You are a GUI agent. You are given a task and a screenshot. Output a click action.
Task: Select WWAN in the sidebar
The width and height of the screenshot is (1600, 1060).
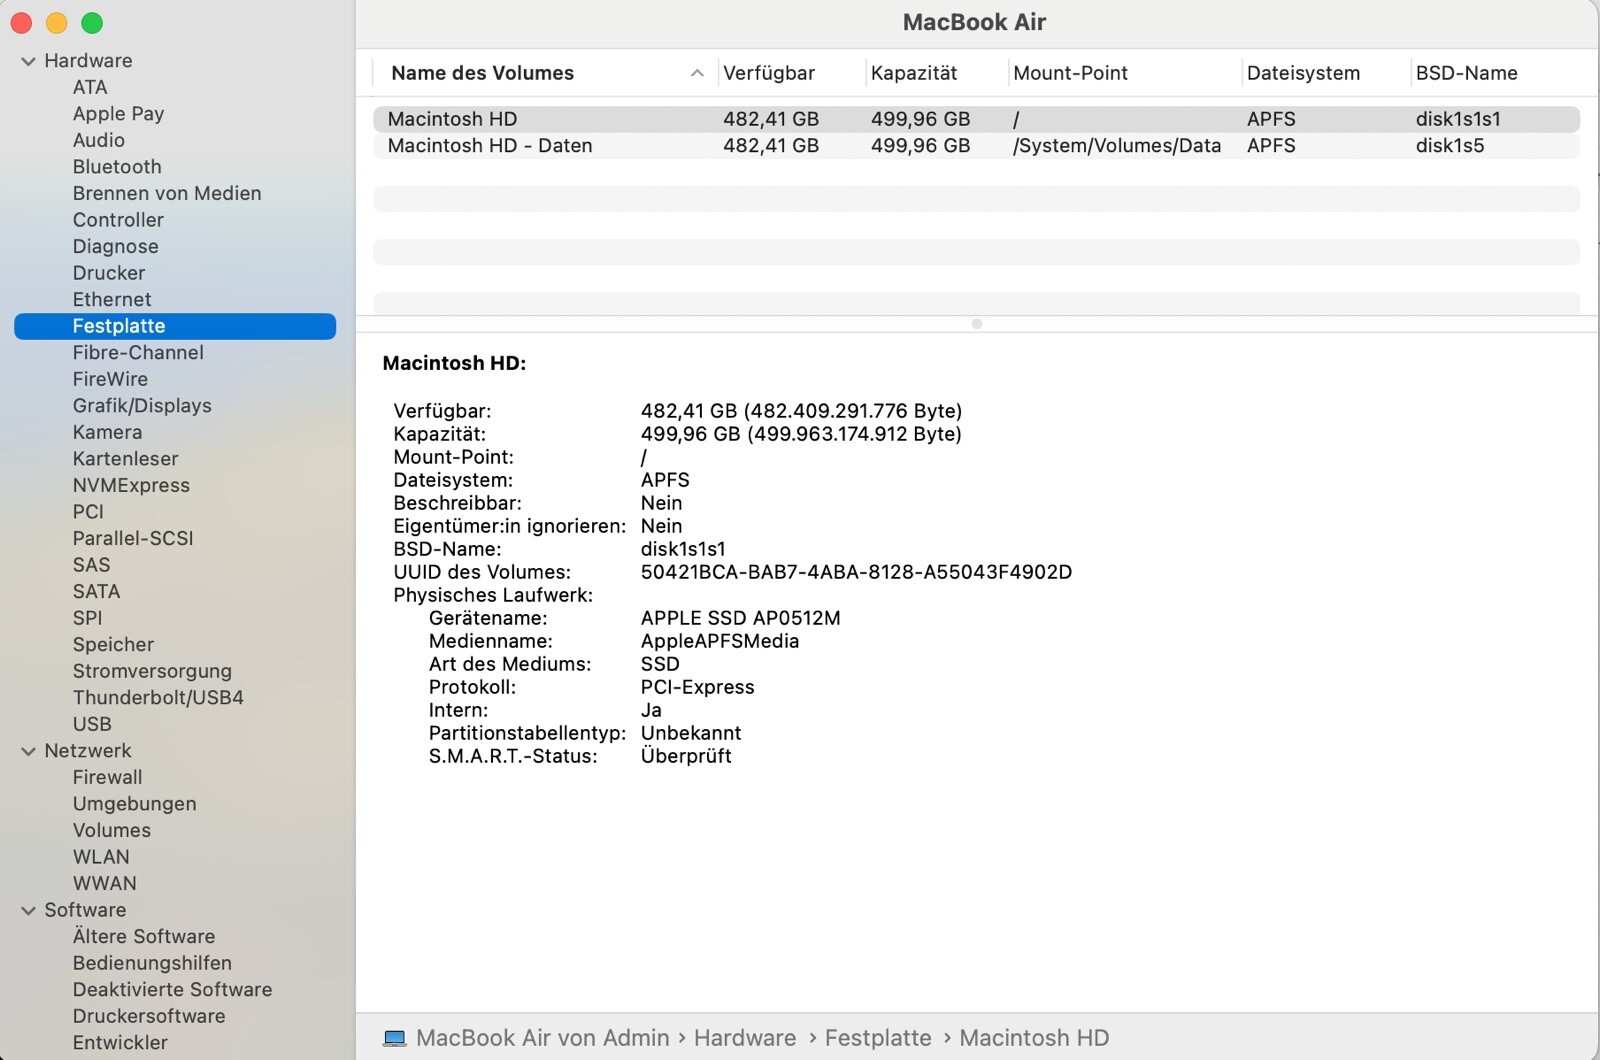pos(104,883)
